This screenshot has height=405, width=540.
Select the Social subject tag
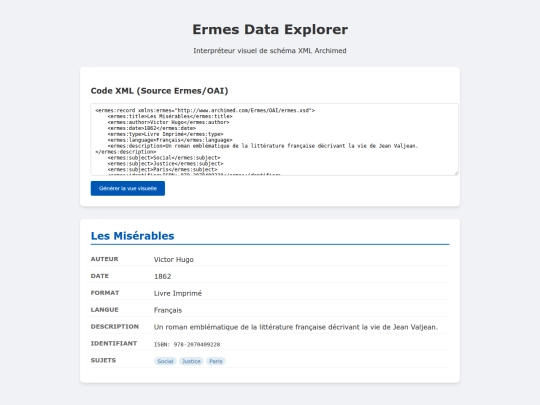tap(165, 361)
